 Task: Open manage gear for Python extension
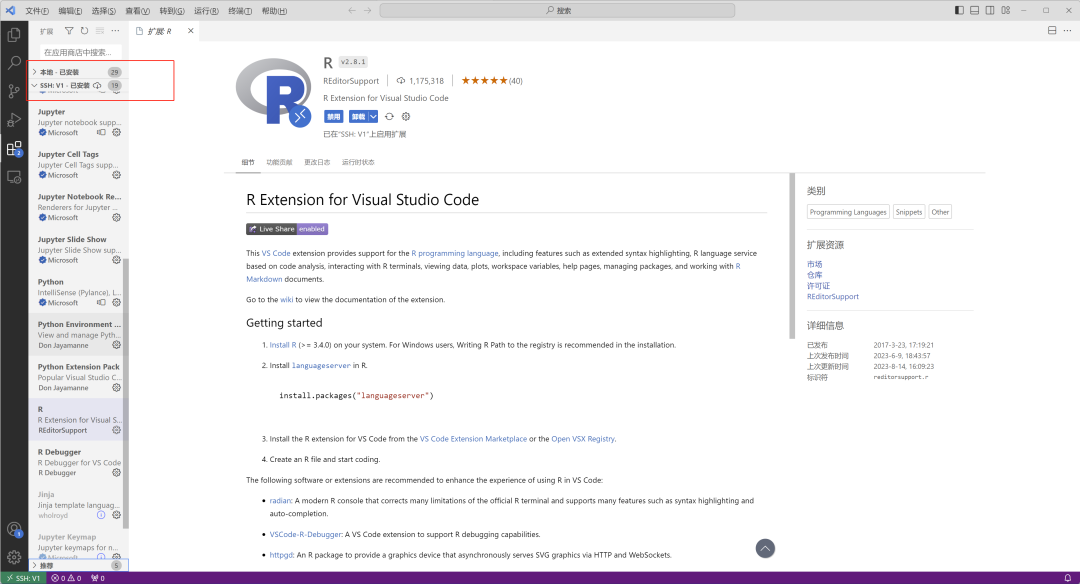116,302
